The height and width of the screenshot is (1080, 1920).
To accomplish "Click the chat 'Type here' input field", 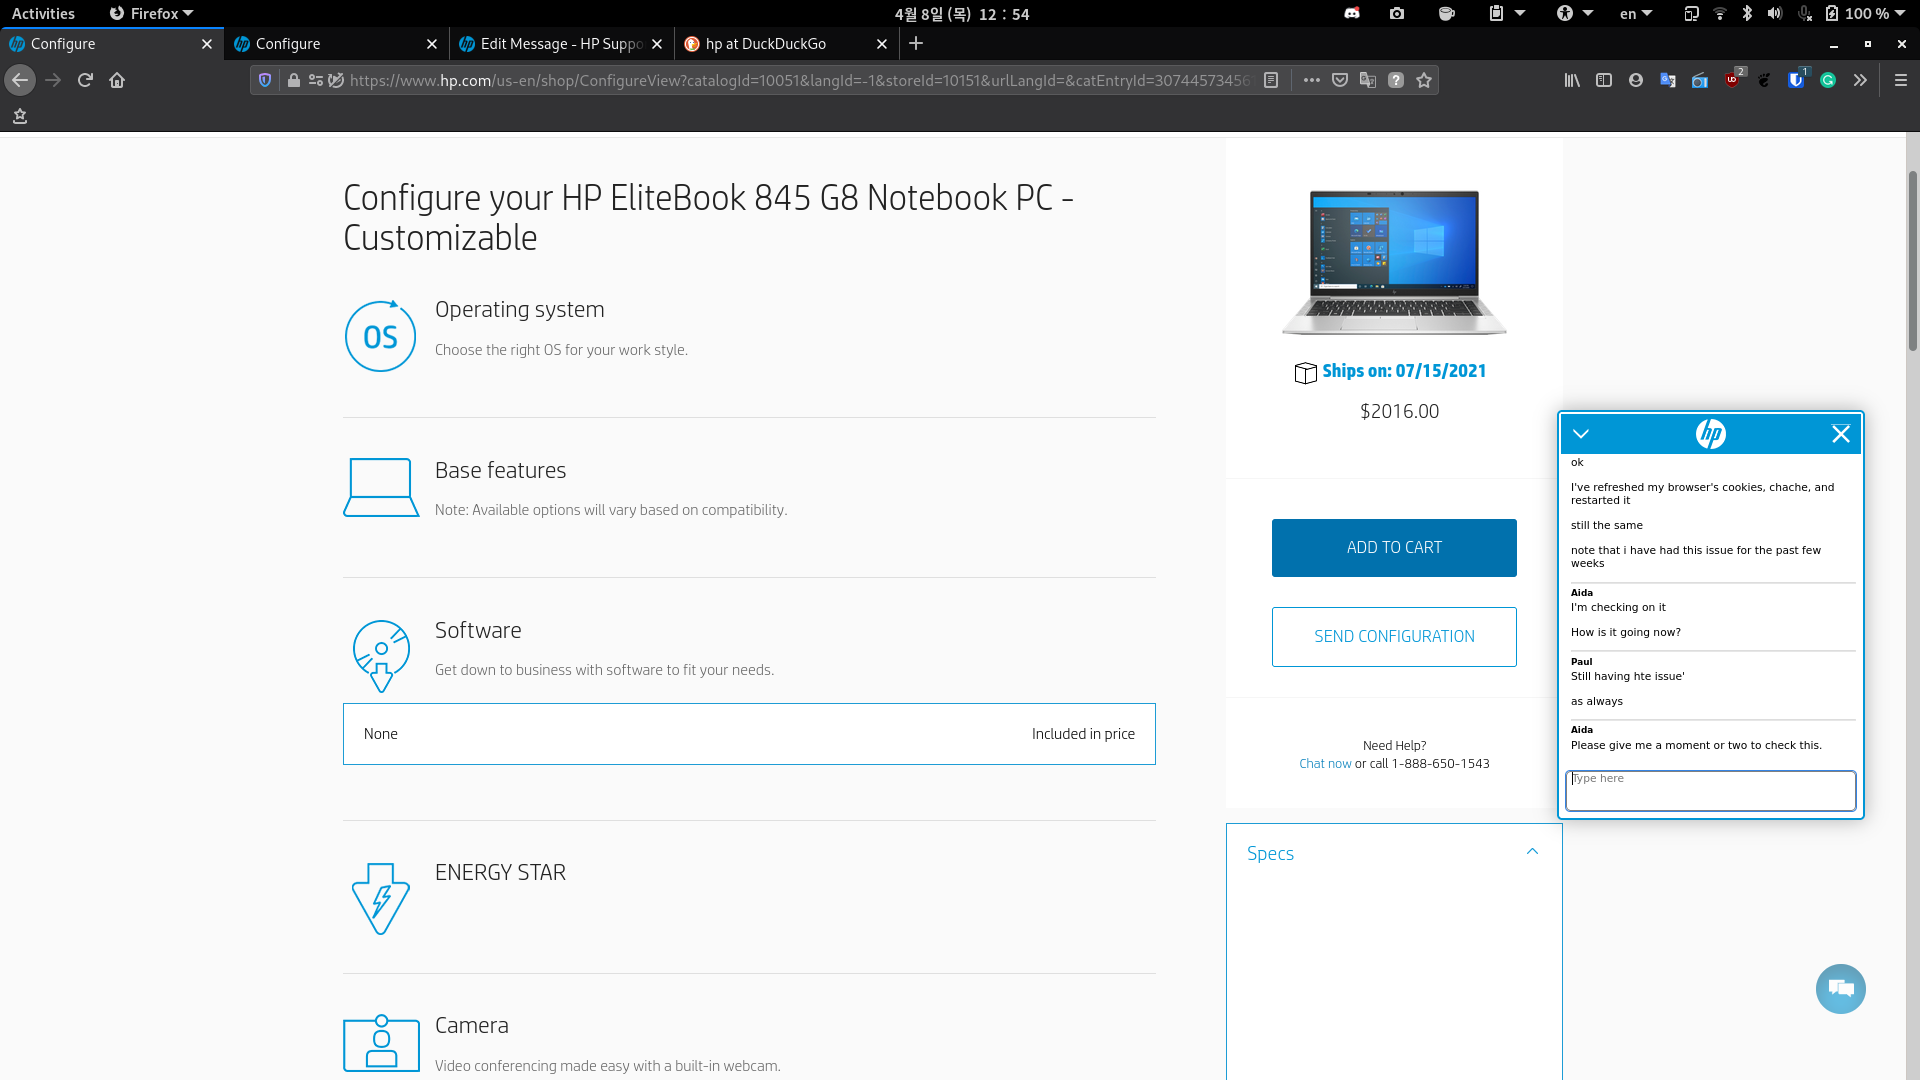I will [1710, 790].
